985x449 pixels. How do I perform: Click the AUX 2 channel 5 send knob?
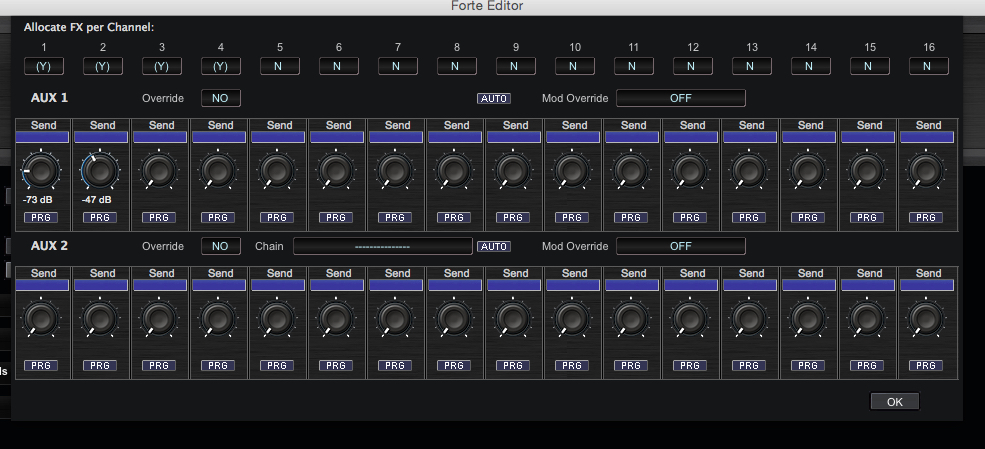point(278,318)
